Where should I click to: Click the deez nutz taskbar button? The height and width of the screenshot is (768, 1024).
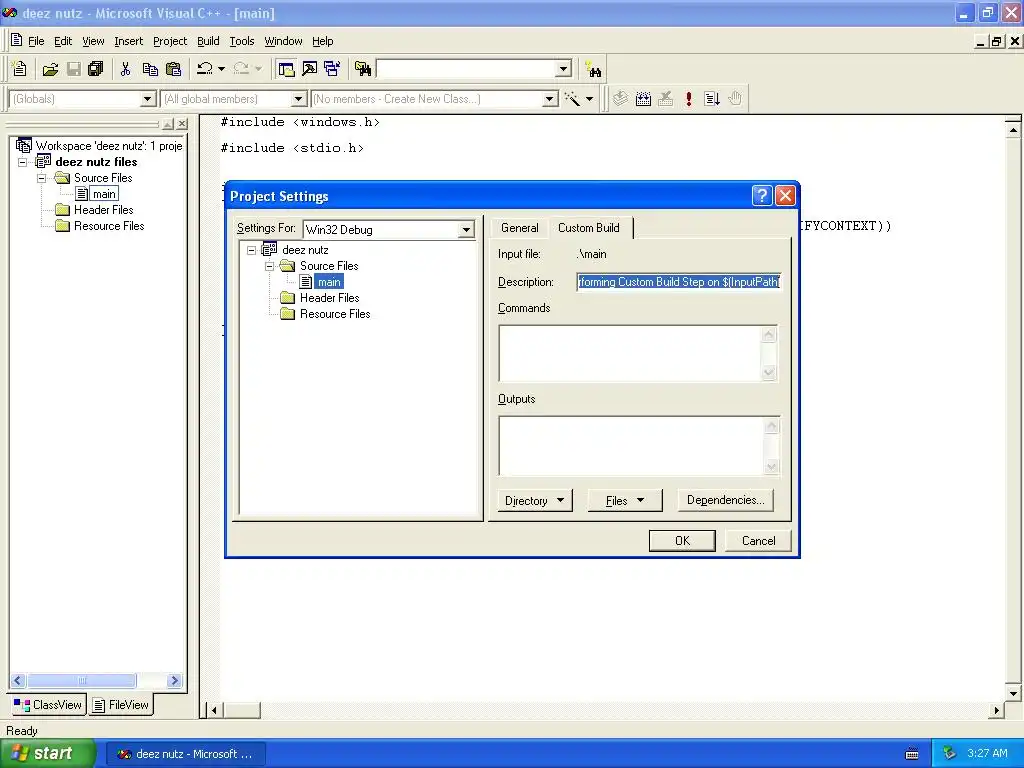(x=185, y=754)
